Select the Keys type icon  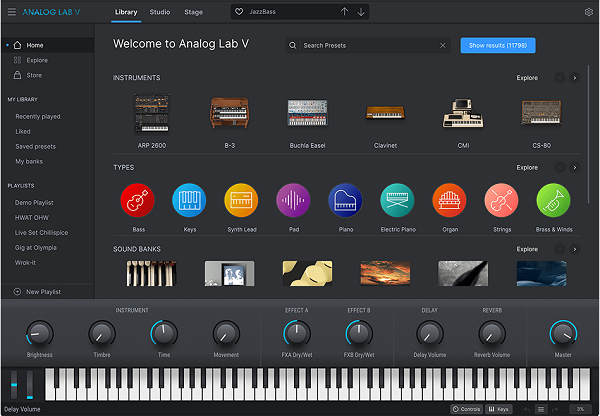tap(189, 200)
